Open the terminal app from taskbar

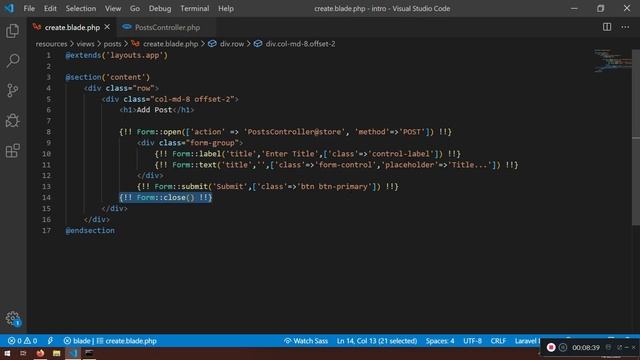(89, 353)
